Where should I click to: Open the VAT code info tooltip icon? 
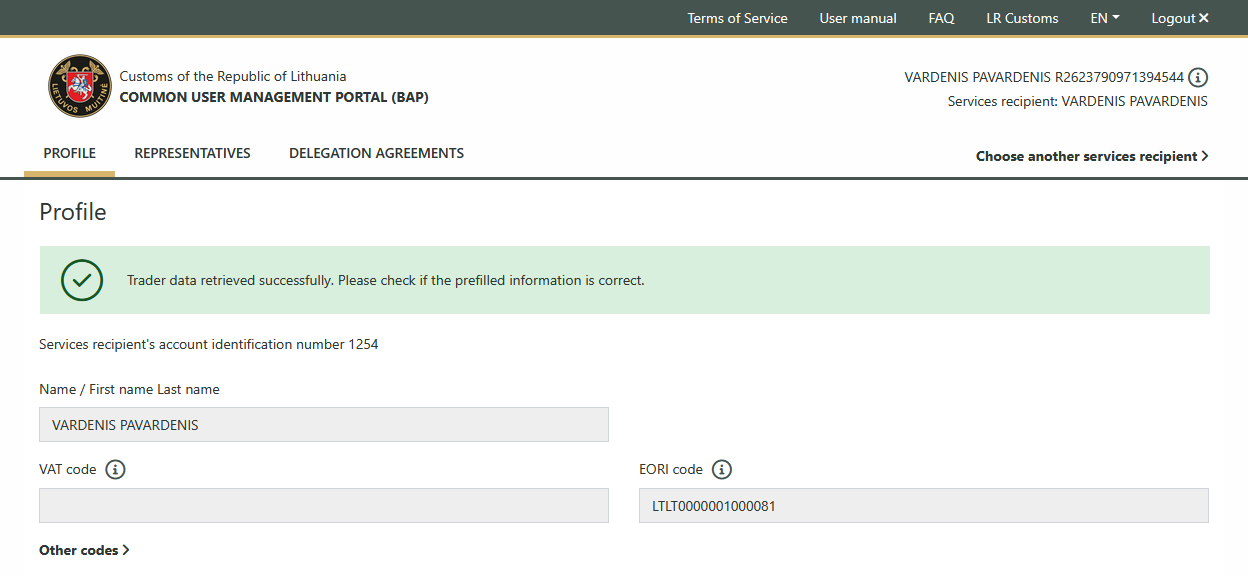[115, 469]
